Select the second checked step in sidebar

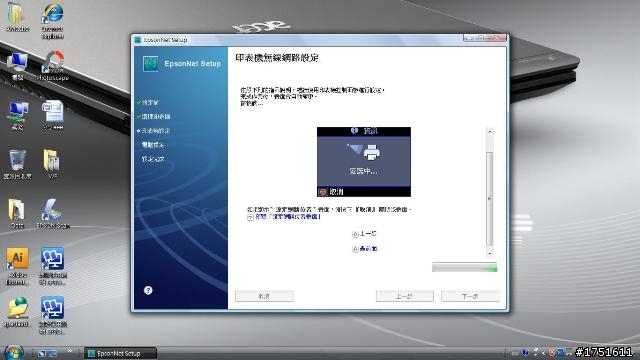pos(153,117)
